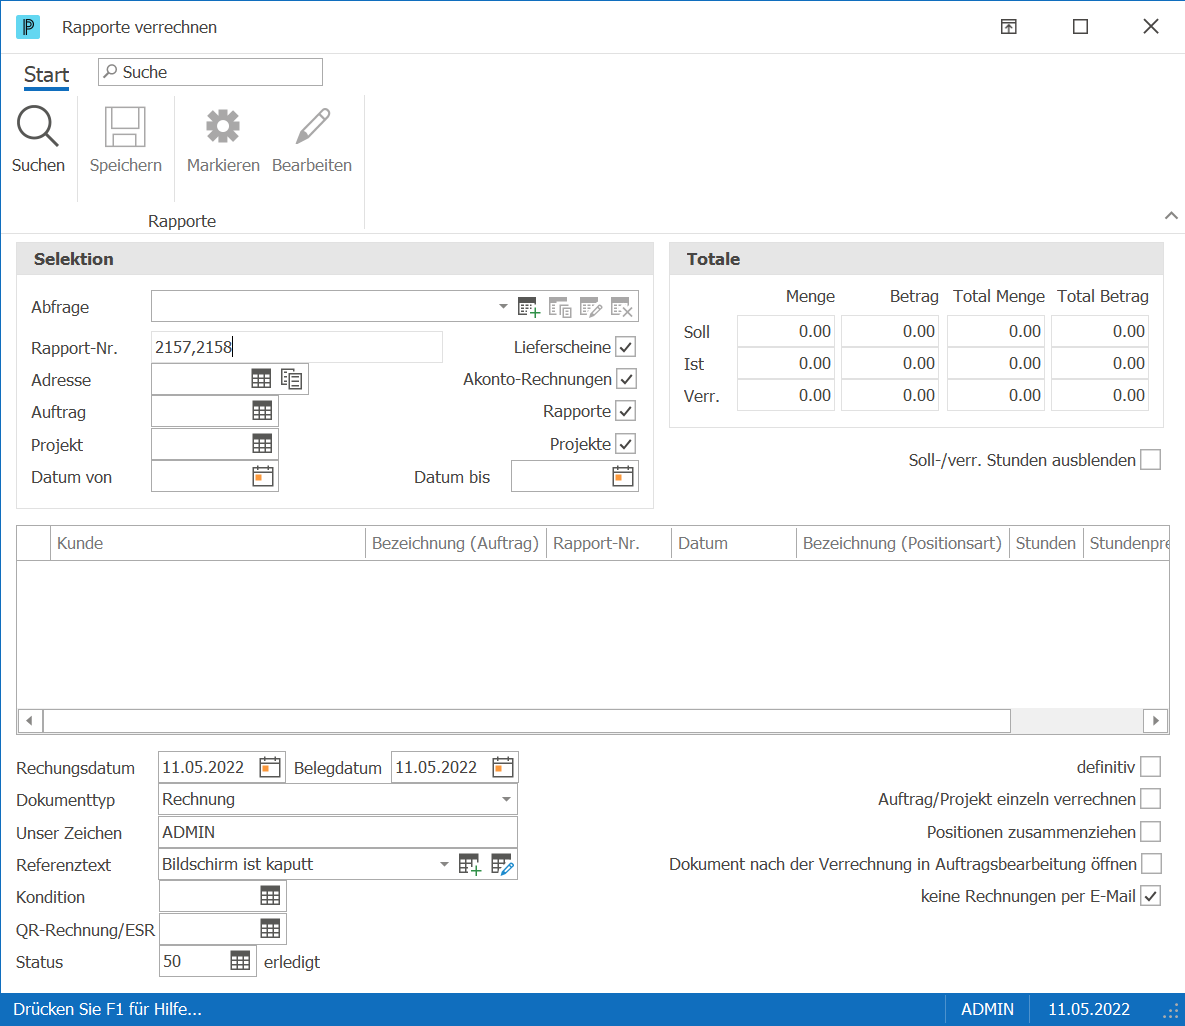
Task: Enable Auftrag/Projekt einzeln verrechnen
Action: pyautogui.click(x=1150, y=799)
